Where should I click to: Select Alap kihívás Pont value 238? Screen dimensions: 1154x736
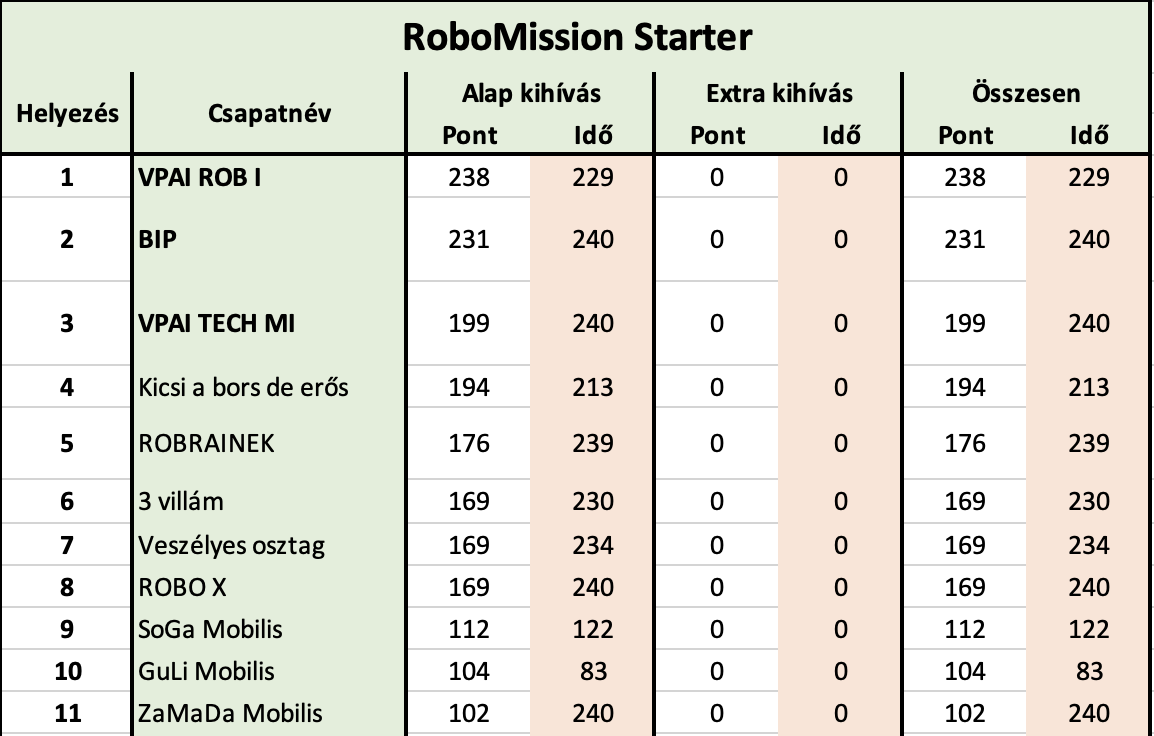469,177
